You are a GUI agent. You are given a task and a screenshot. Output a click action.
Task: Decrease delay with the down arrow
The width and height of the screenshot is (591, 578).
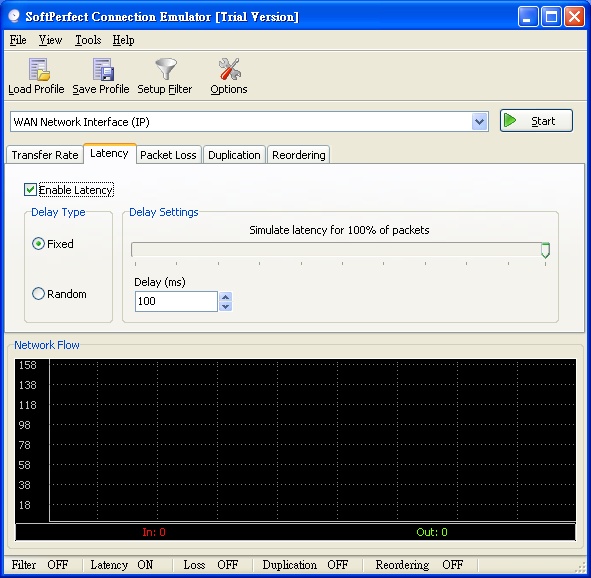225,306
